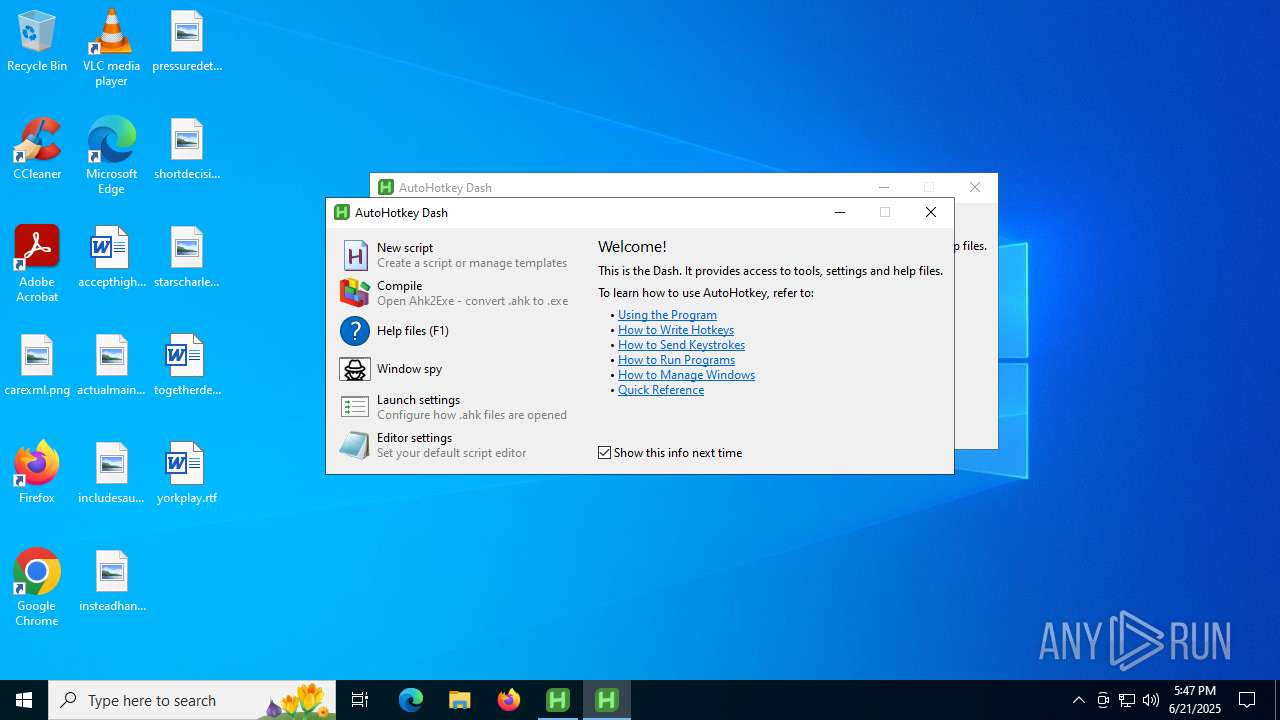The width and height of the screenshot is (1280, 720).
Task: Click the Launch settings list icon
Action: (355, 407)
